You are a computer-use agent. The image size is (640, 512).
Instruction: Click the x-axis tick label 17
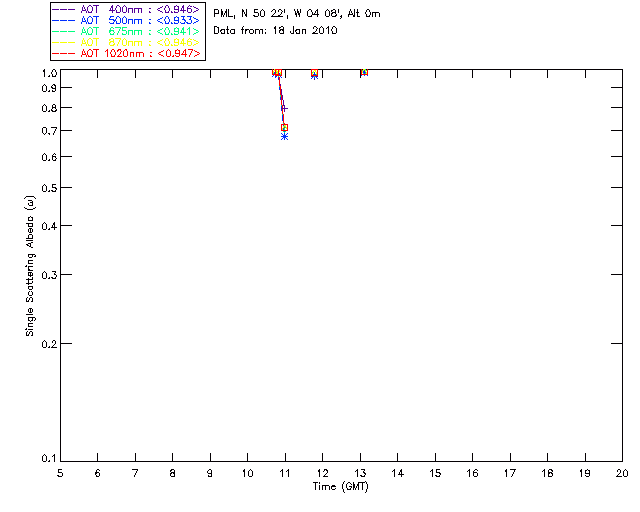[x=510, y=473]
